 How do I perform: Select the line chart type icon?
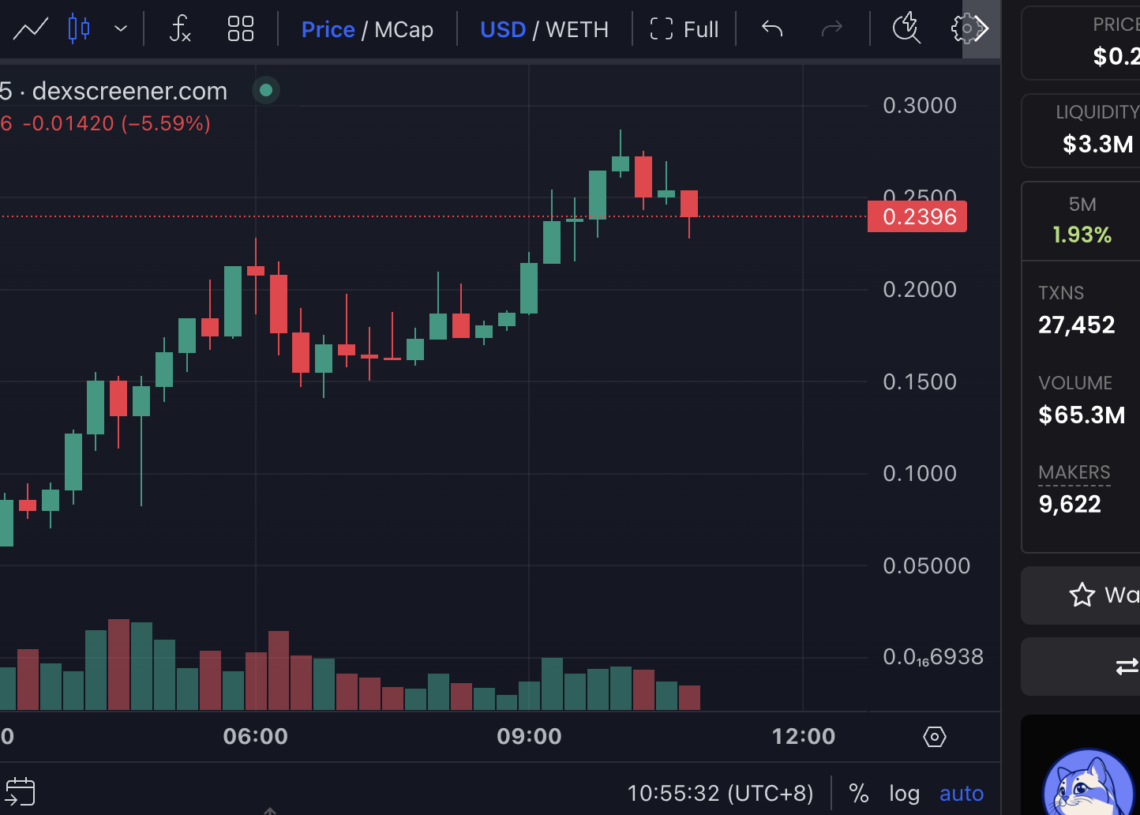click(30, 29)
